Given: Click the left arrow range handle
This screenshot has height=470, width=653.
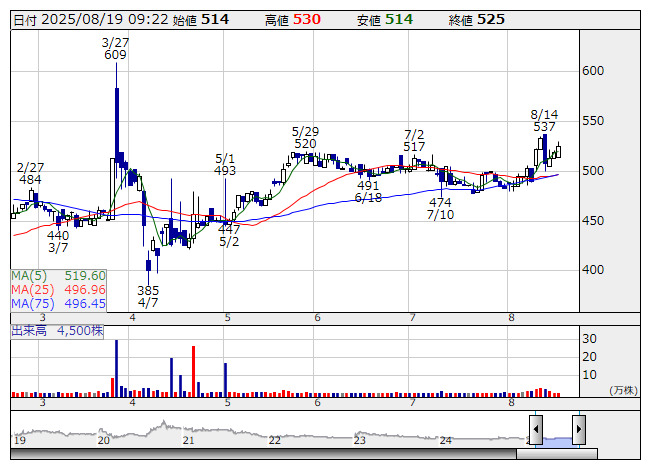Looking at the screenshot, I should coord(536,429).
